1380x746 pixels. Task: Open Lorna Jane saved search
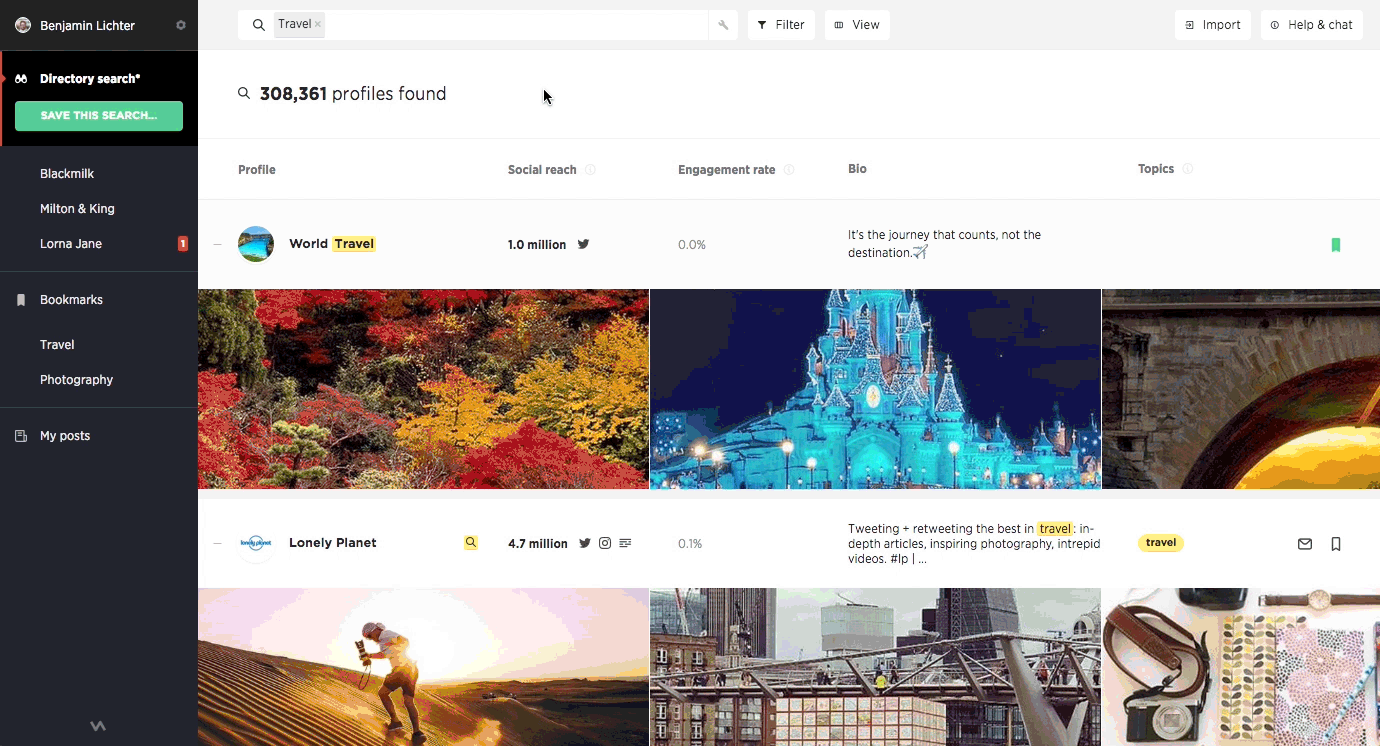pyautogui.click(x=71, y=244)
